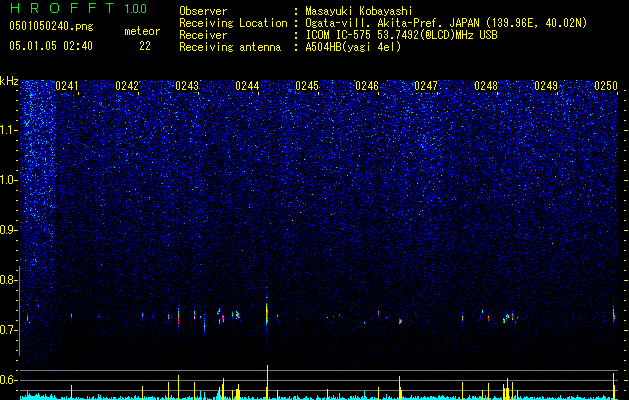Click the Receiving Location value Ogata-vill. Akita-Pref.
Image resolution: width=629 pixels, height=400 pixels.
374,23
